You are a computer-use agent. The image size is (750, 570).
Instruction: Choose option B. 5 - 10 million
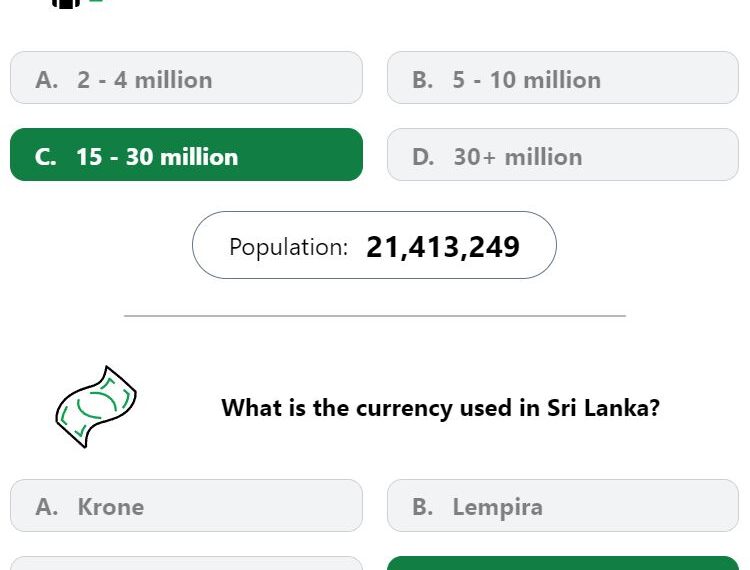562,78
